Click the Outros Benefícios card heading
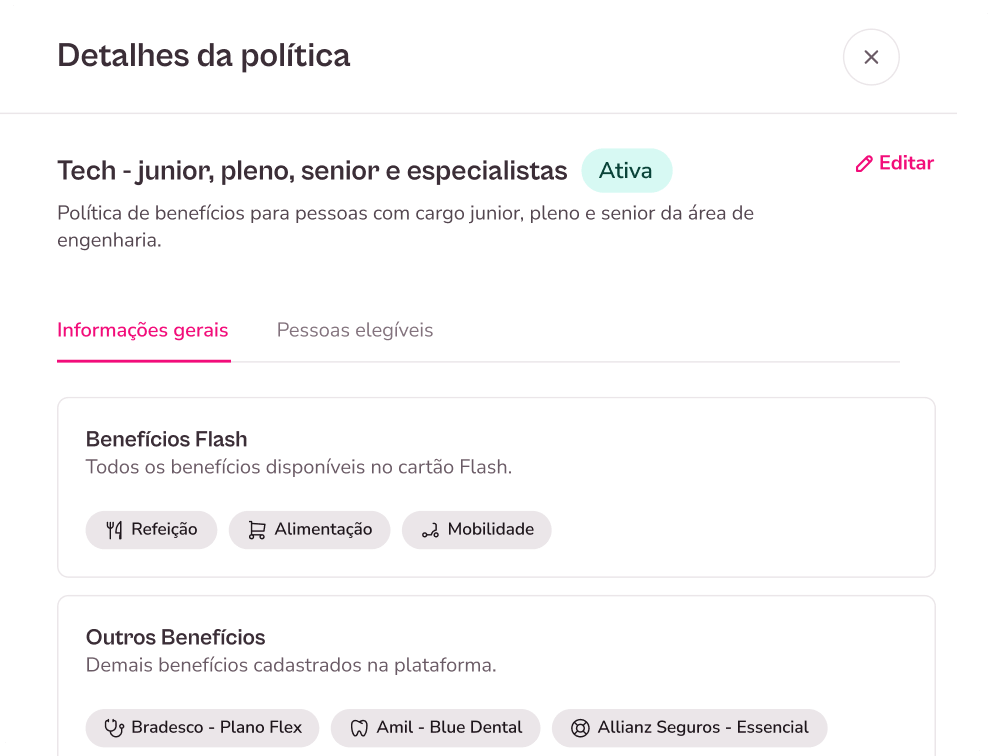The height and width of the screenshot is (756, 993). [175, 637]
